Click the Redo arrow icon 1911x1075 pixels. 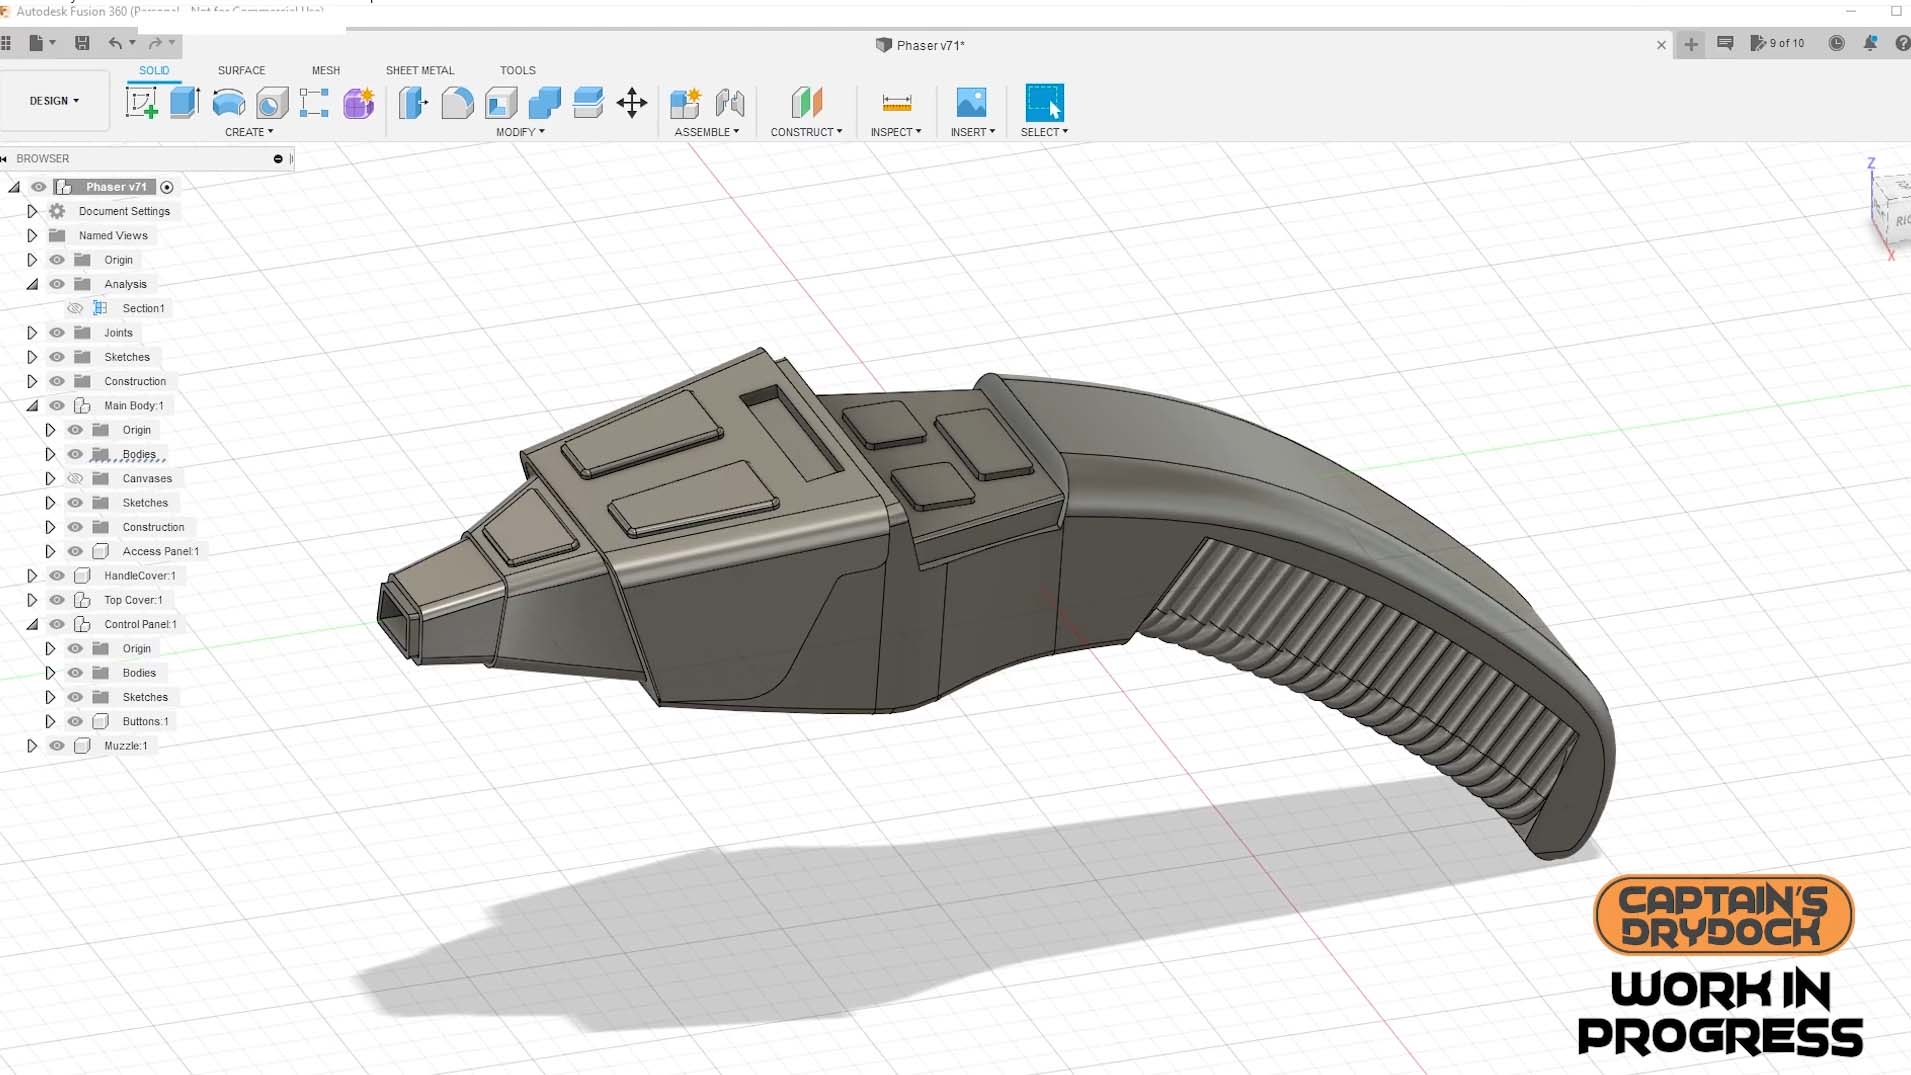(x=155, y=43)
